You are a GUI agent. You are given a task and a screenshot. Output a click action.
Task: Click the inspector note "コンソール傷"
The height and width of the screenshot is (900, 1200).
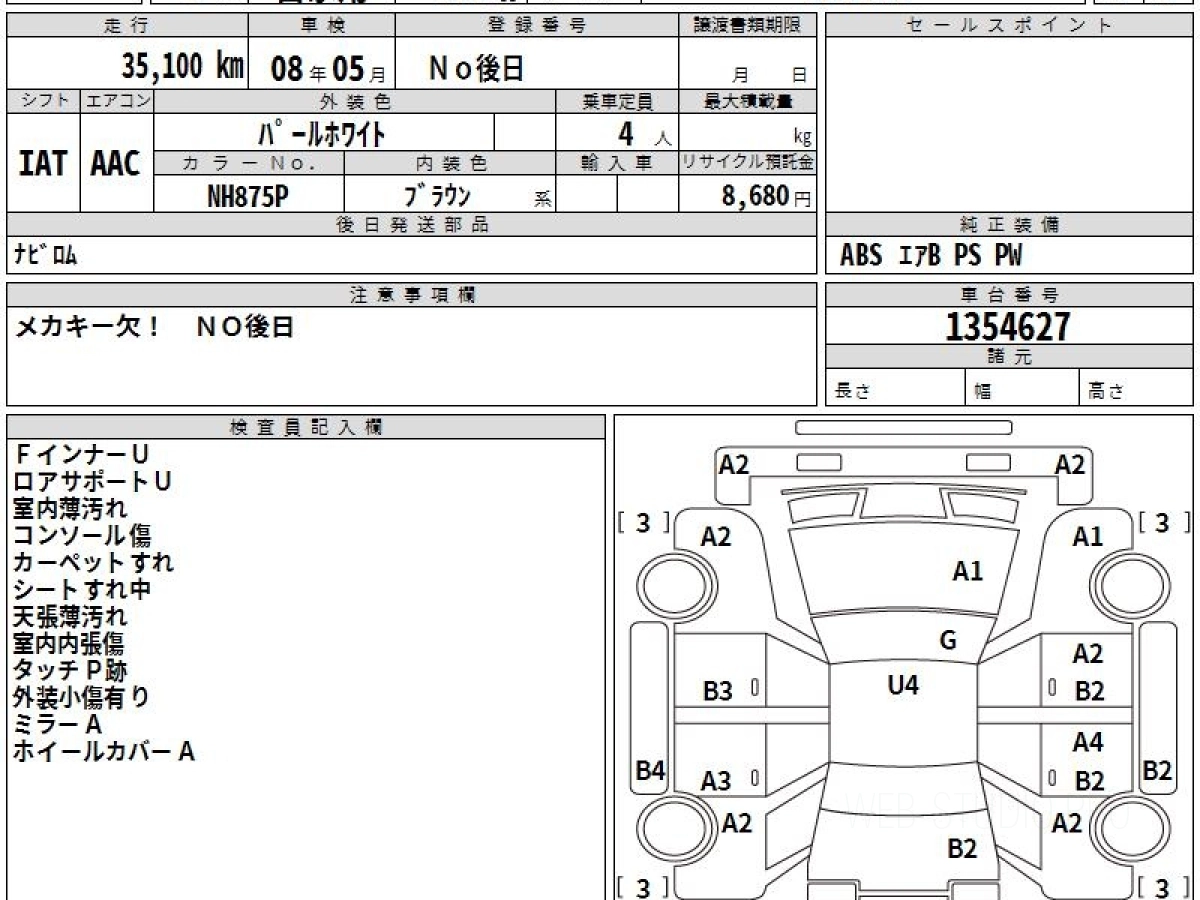(x=82, y=536)
